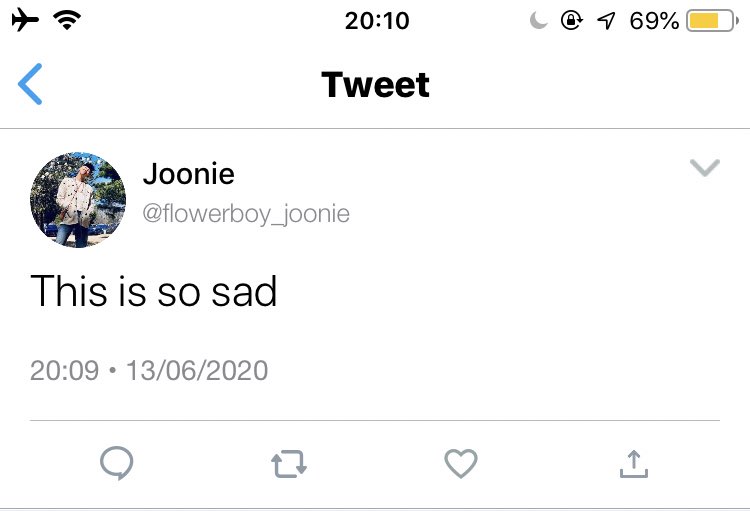The height and width of the screenshot is (511, 750).
Task: Select the tweet text This is so sad
Action: tap(154, 291)
